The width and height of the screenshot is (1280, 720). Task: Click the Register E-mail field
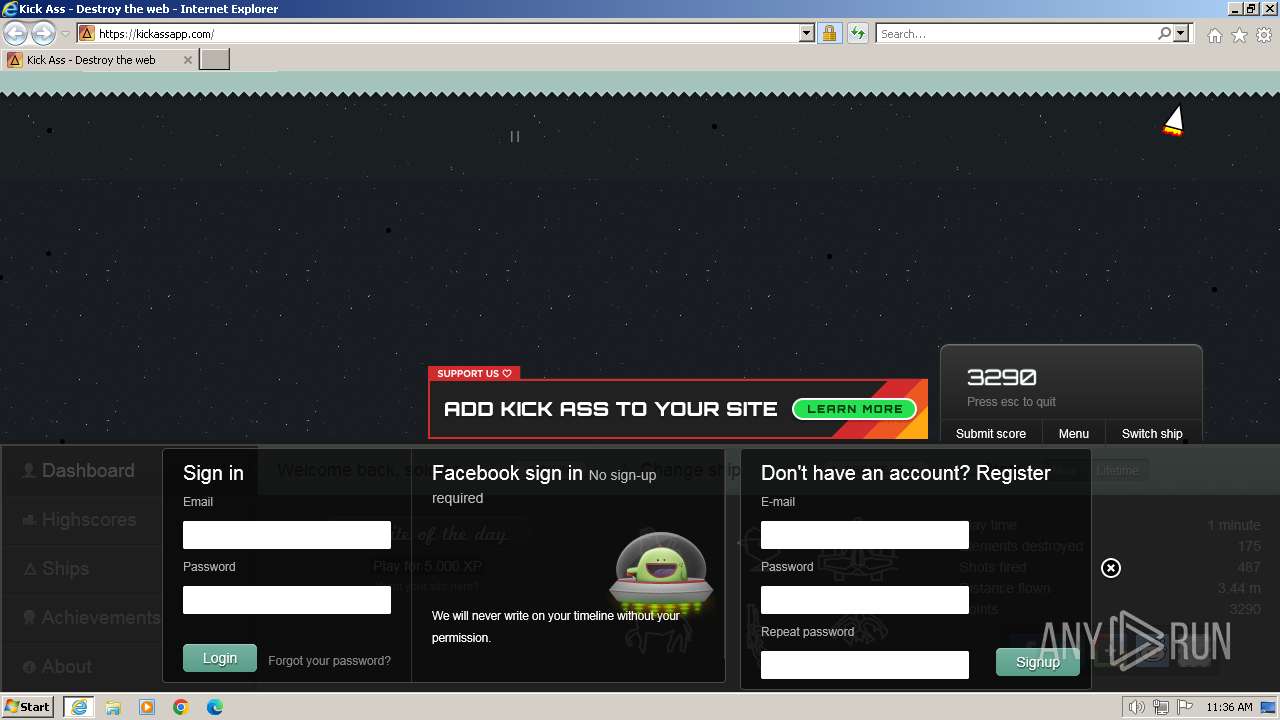pos(865,535)
